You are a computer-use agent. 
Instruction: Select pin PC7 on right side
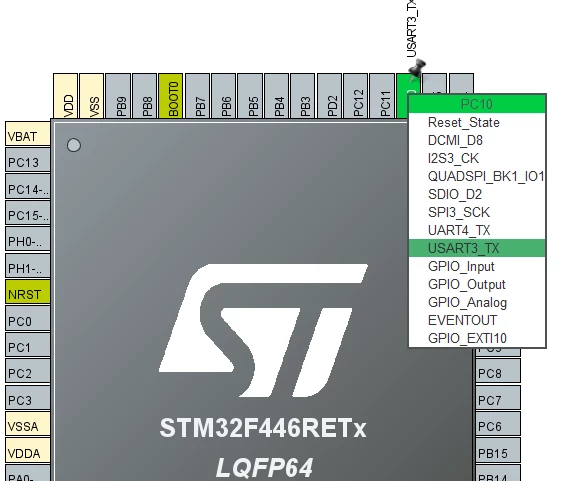(x=498, y=397)
